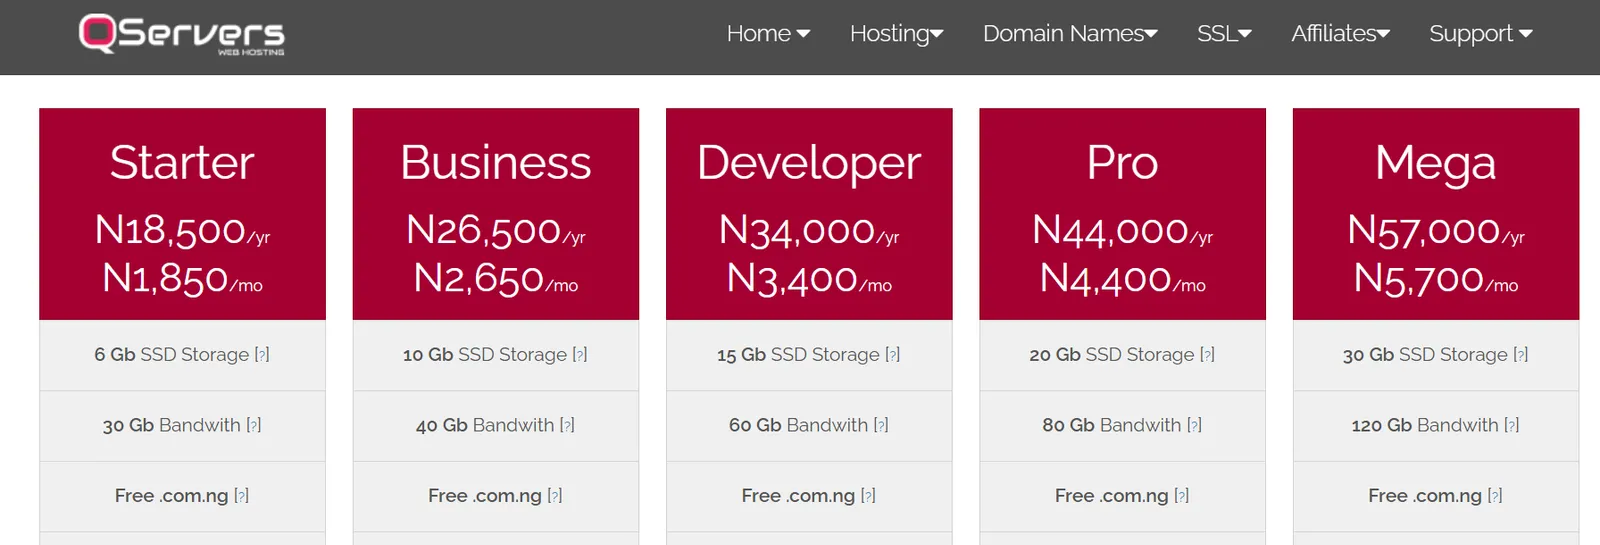Show help for Business 40 Gb Bandwith

pyautogui.click(x=567, y=426)
